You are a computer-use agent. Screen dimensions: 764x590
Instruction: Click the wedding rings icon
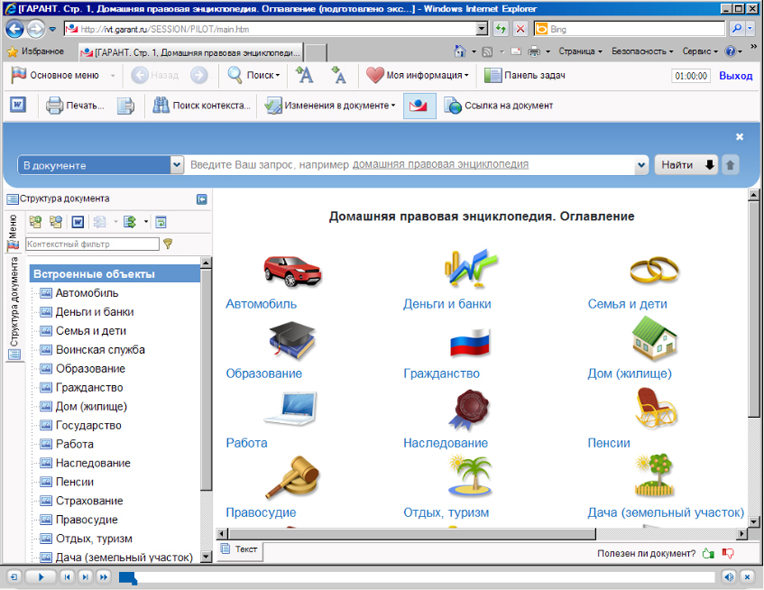tap(654, 269)
